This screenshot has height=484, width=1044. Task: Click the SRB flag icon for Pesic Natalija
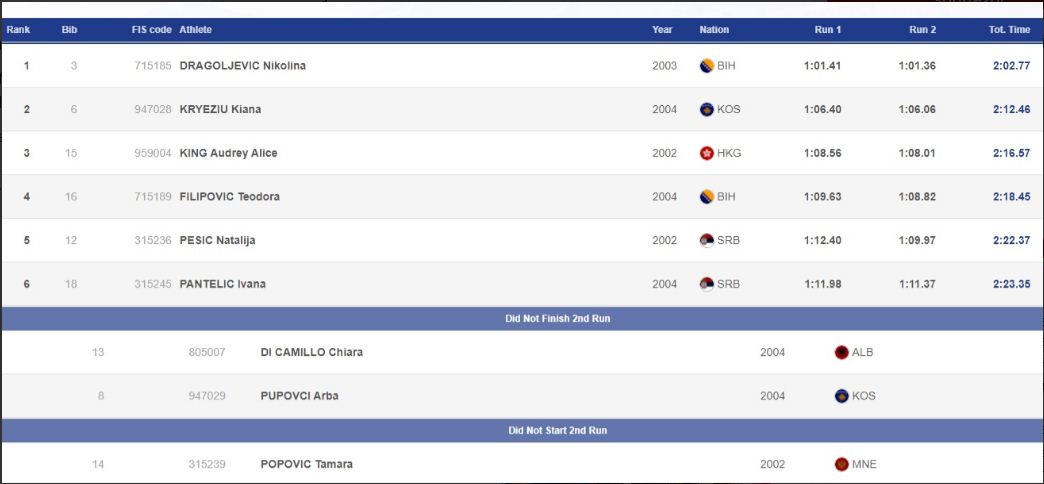[x=706, y=240]
